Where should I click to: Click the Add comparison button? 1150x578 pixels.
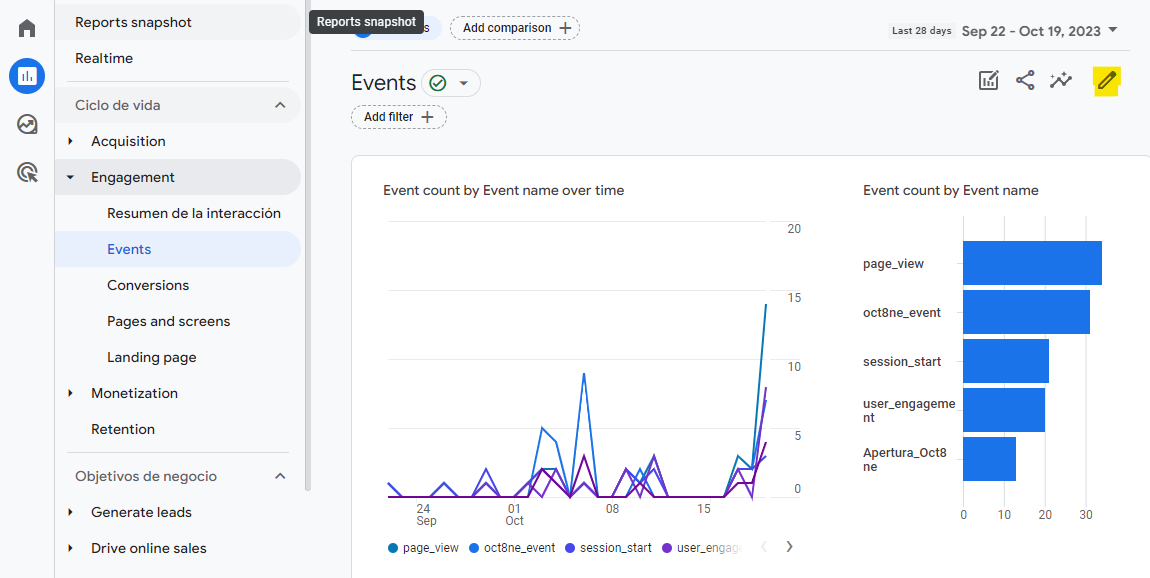[515, 28]
